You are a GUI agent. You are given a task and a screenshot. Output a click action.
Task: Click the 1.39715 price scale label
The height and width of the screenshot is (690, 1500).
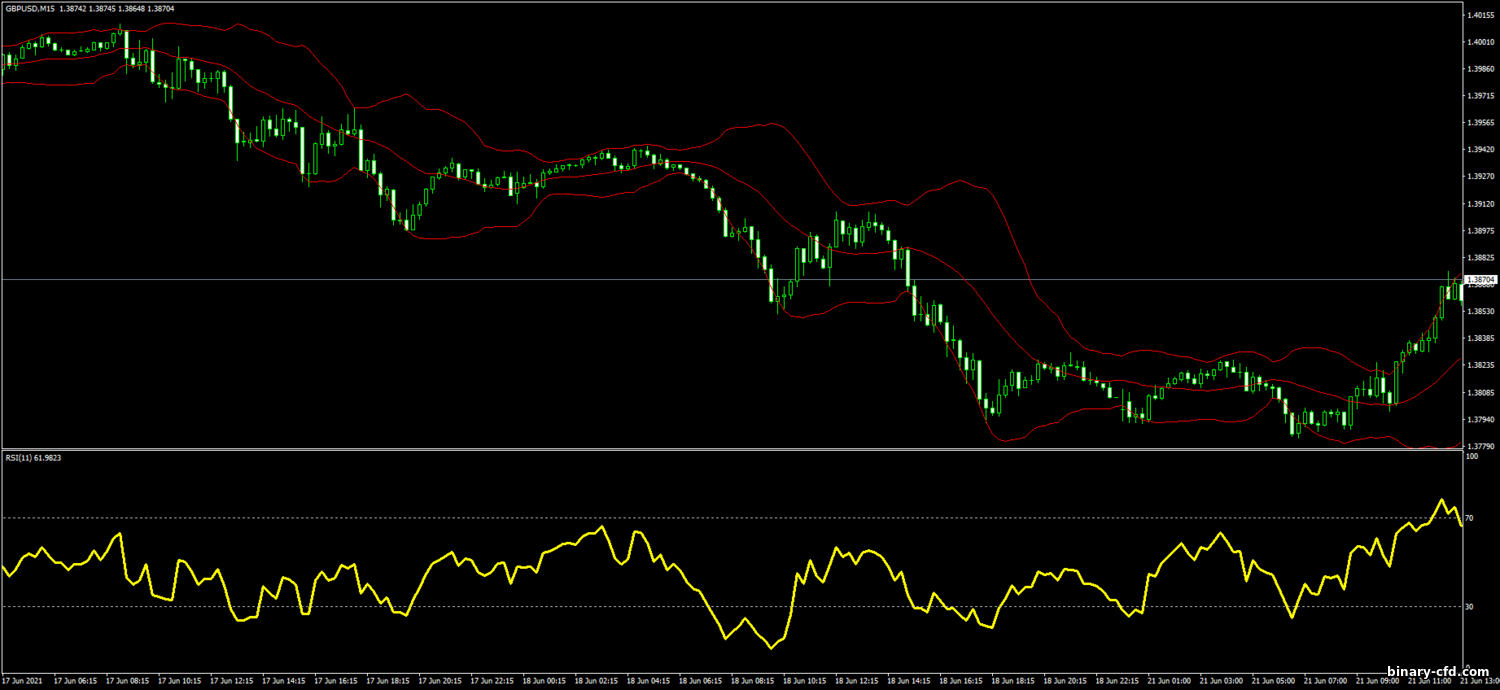(x=1480, y=96)
